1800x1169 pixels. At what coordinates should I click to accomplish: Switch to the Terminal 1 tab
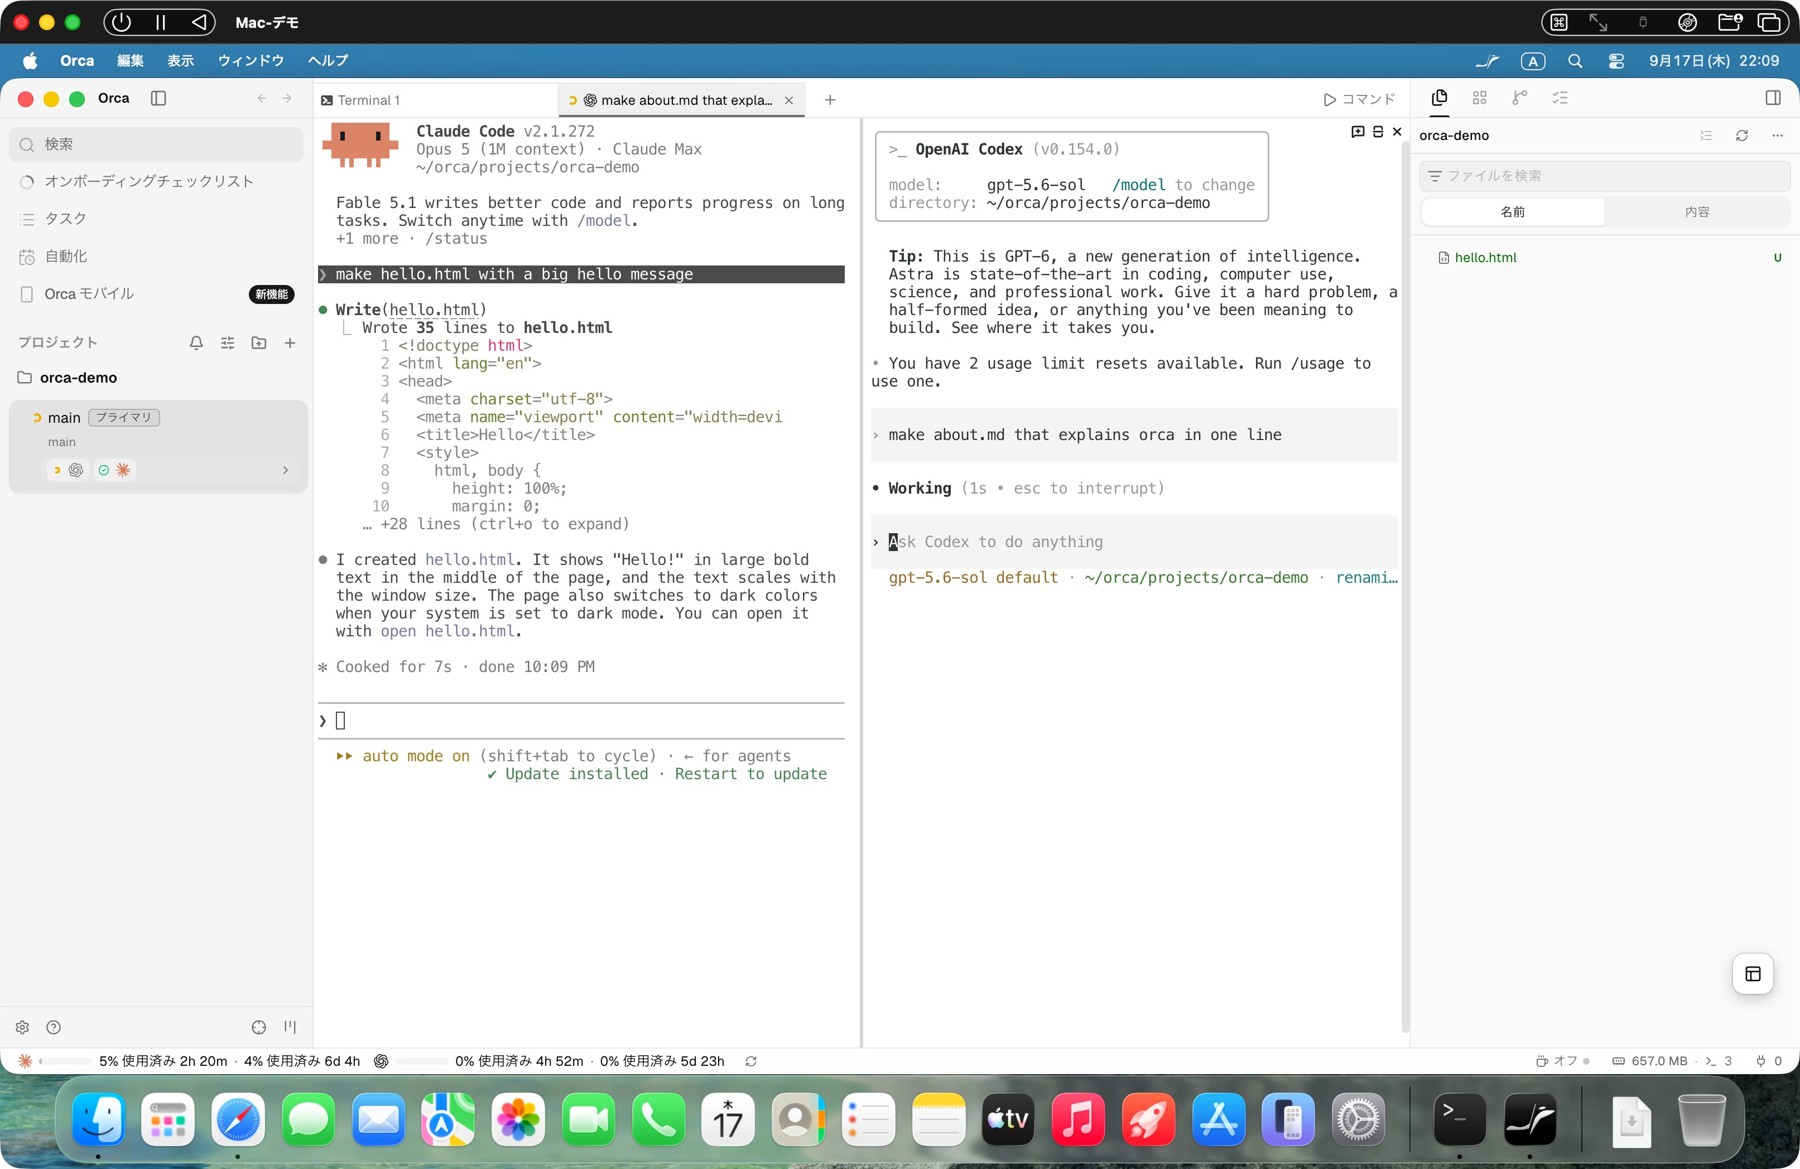click(x=436, y=100)
